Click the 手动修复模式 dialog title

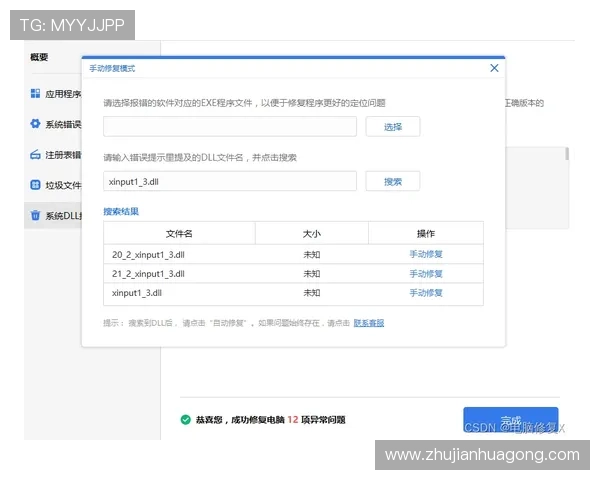point(112,69)
